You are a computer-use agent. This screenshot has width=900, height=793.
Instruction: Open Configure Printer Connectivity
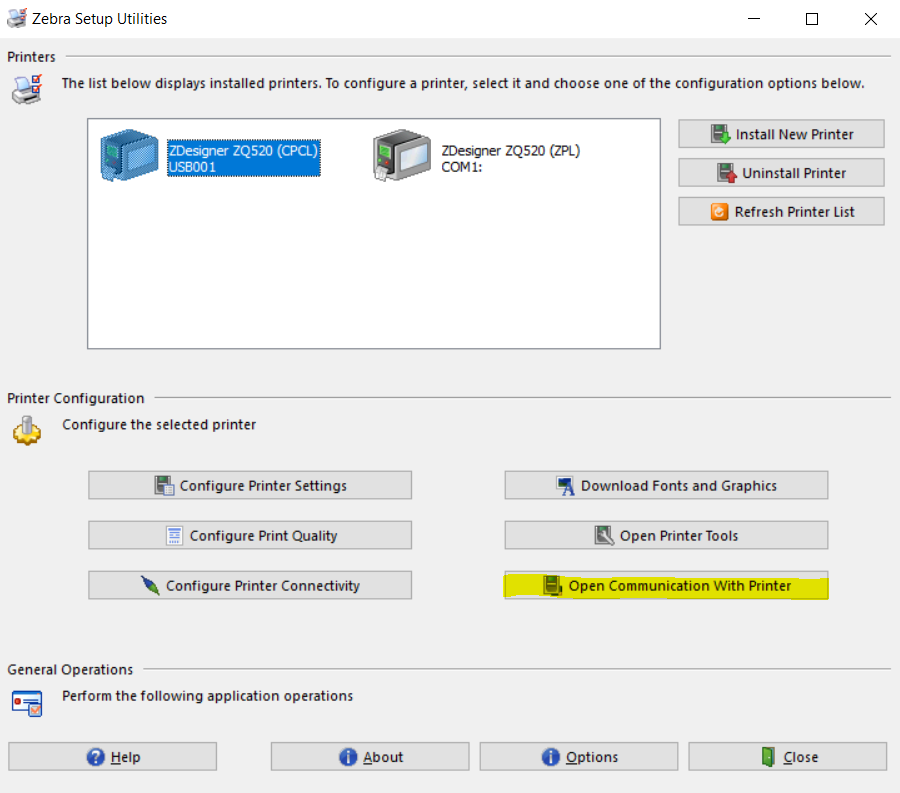click(x=250, y=586)
